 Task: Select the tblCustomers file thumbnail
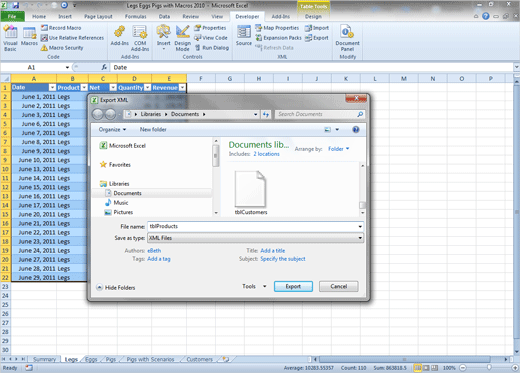click(x=251, y=193)
